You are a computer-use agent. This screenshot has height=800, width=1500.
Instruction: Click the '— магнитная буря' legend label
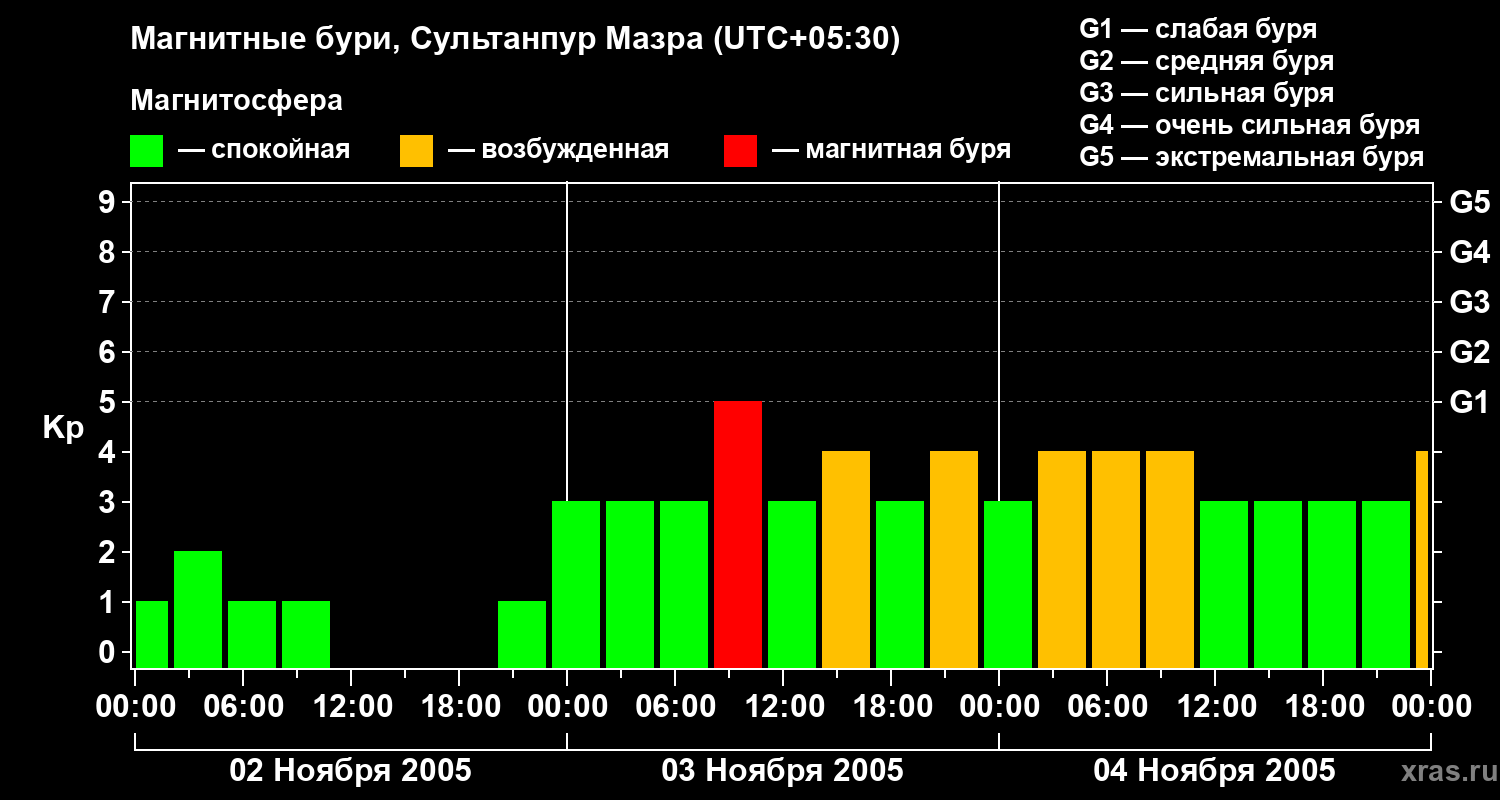(x=892, y=151)
